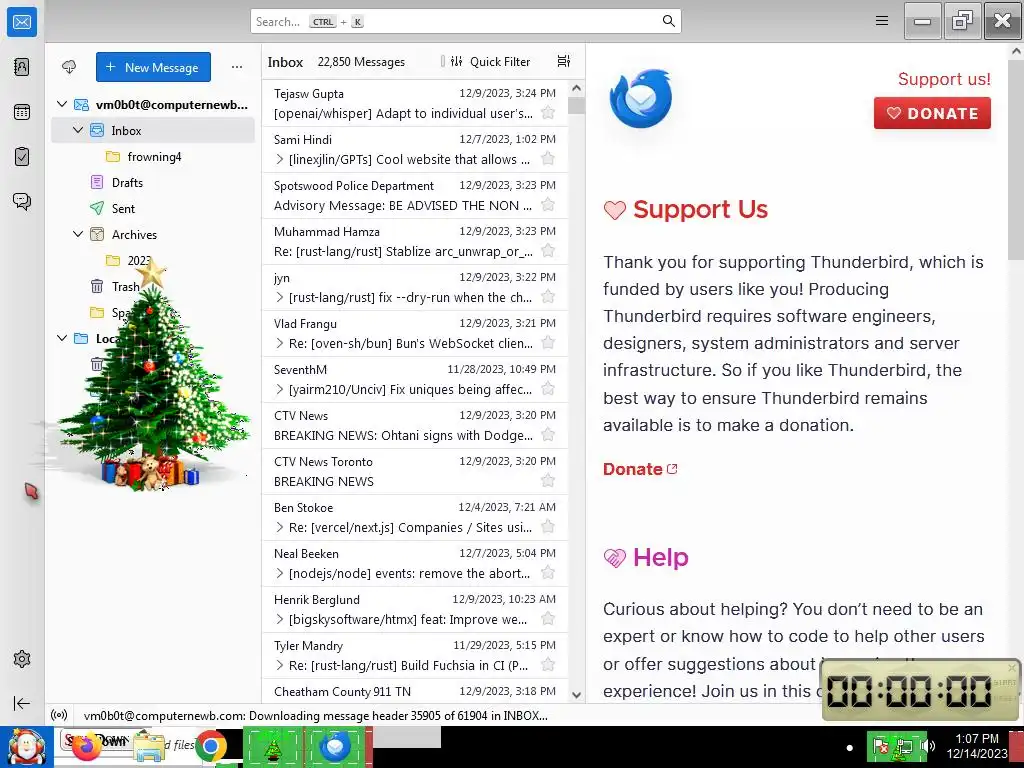Follow the Donate link
The width and height of the screenshot is (1024, 768).
click(x=640, y=469)
